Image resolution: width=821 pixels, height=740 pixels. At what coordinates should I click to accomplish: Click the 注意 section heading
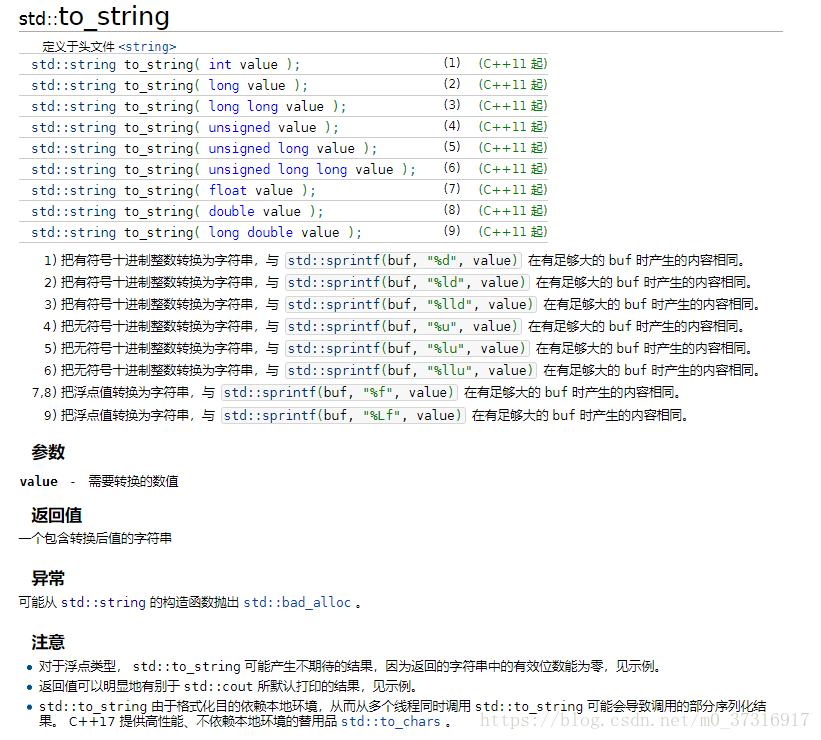click(x=48, y=642)
